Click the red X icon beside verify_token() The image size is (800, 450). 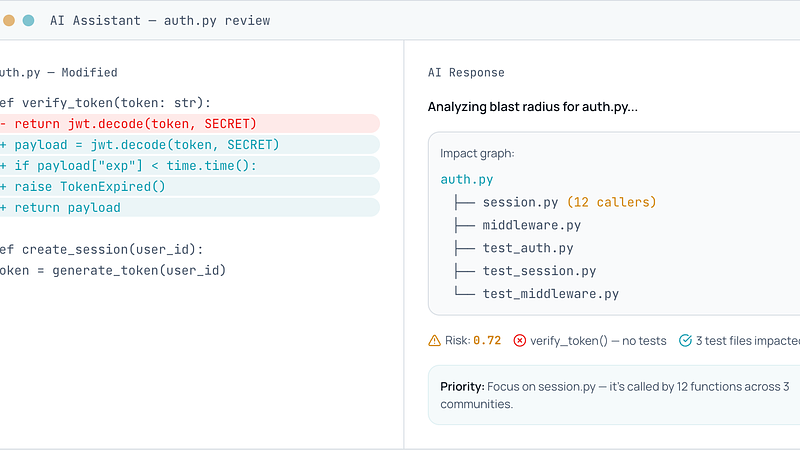click(x=519, y=340)
